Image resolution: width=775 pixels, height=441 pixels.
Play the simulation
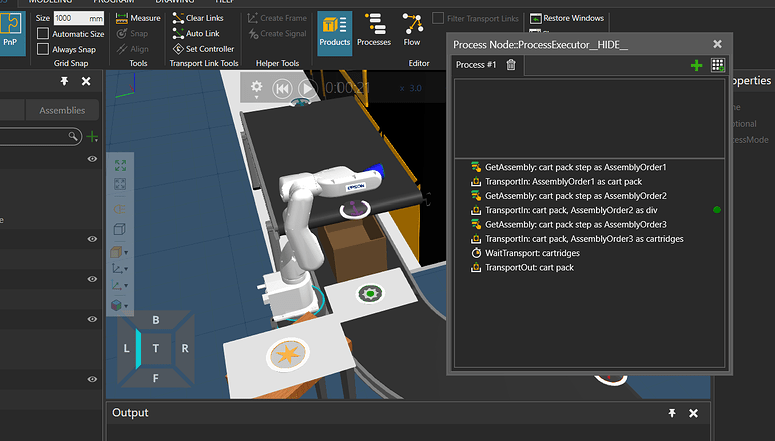[308, 89]
